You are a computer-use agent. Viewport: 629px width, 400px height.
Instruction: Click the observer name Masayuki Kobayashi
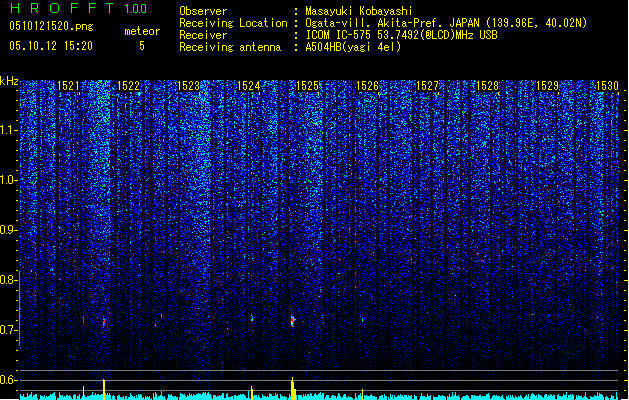[x=359, y=11]
